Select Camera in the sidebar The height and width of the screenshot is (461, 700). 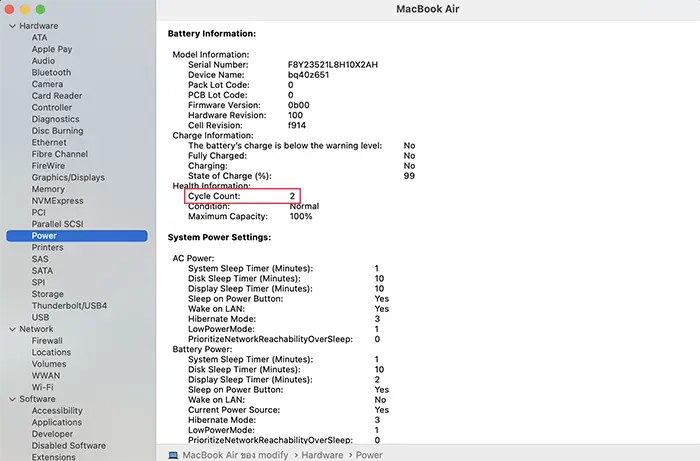pos(47,84)
